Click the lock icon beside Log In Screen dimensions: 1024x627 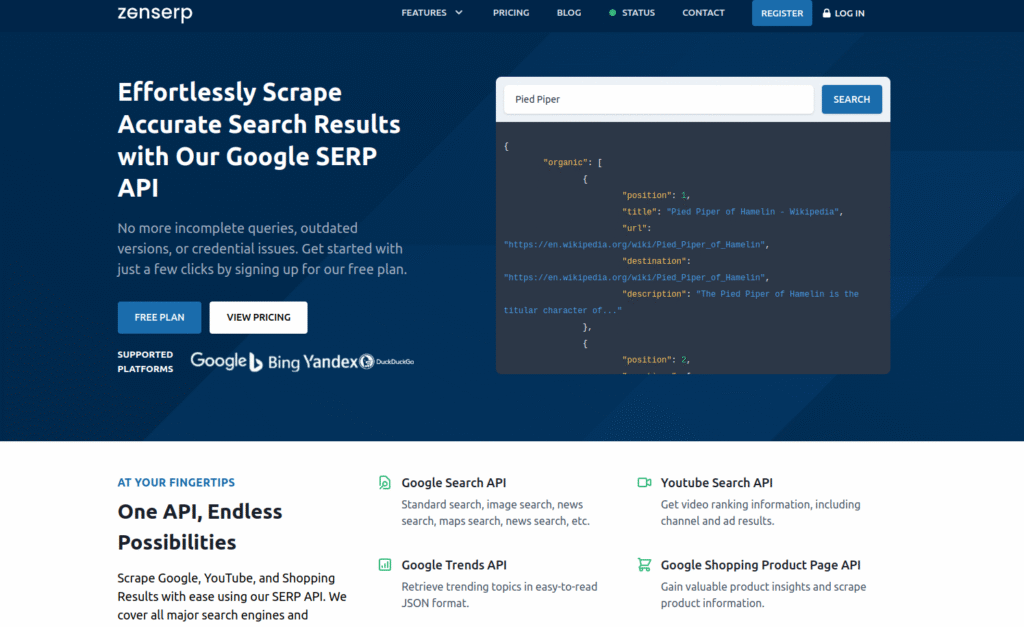826,13
